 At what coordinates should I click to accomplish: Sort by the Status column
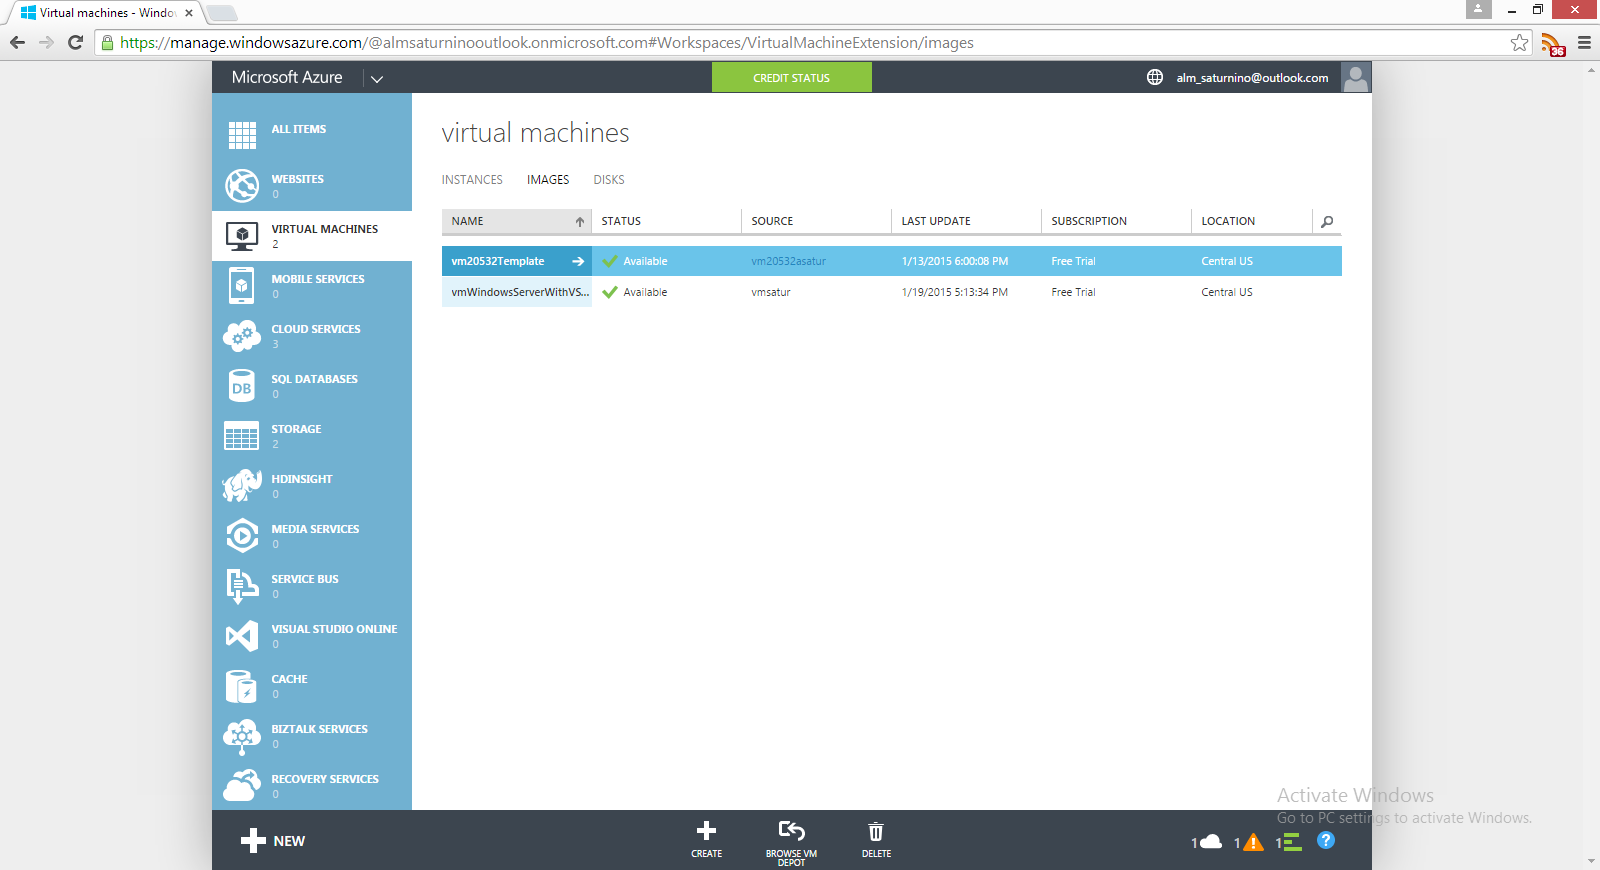coord(666,221)
